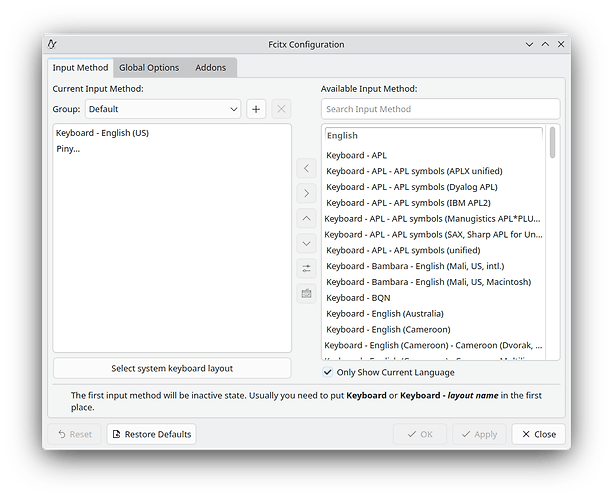613x500 pixels.
Task: Click the Search Input Method field
Action: point(441,109)
